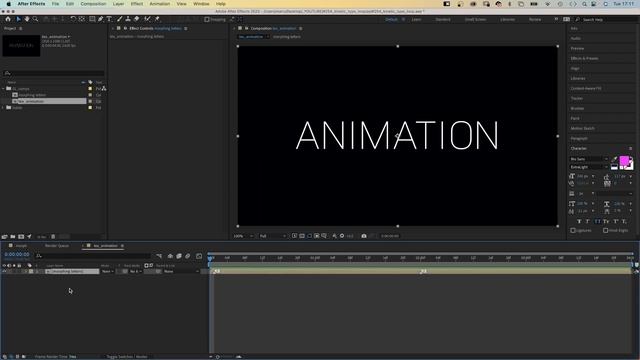Open the font family dropdown
Screen dimensions: 640x360
[x=589, y=159]
